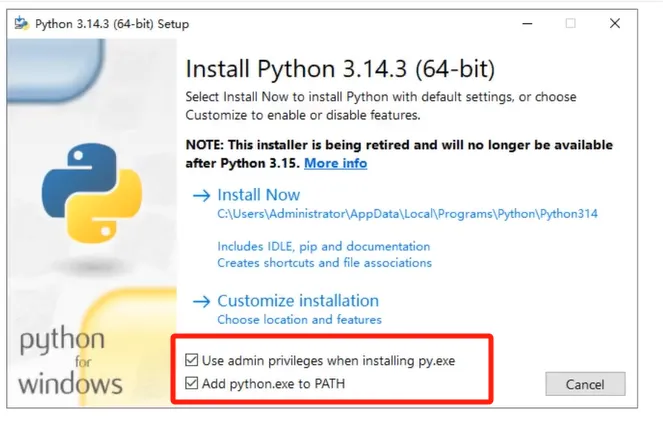This screenshot has height=423, width=663.
Task: Choose Customize installation option
Action: click(298, 300)
